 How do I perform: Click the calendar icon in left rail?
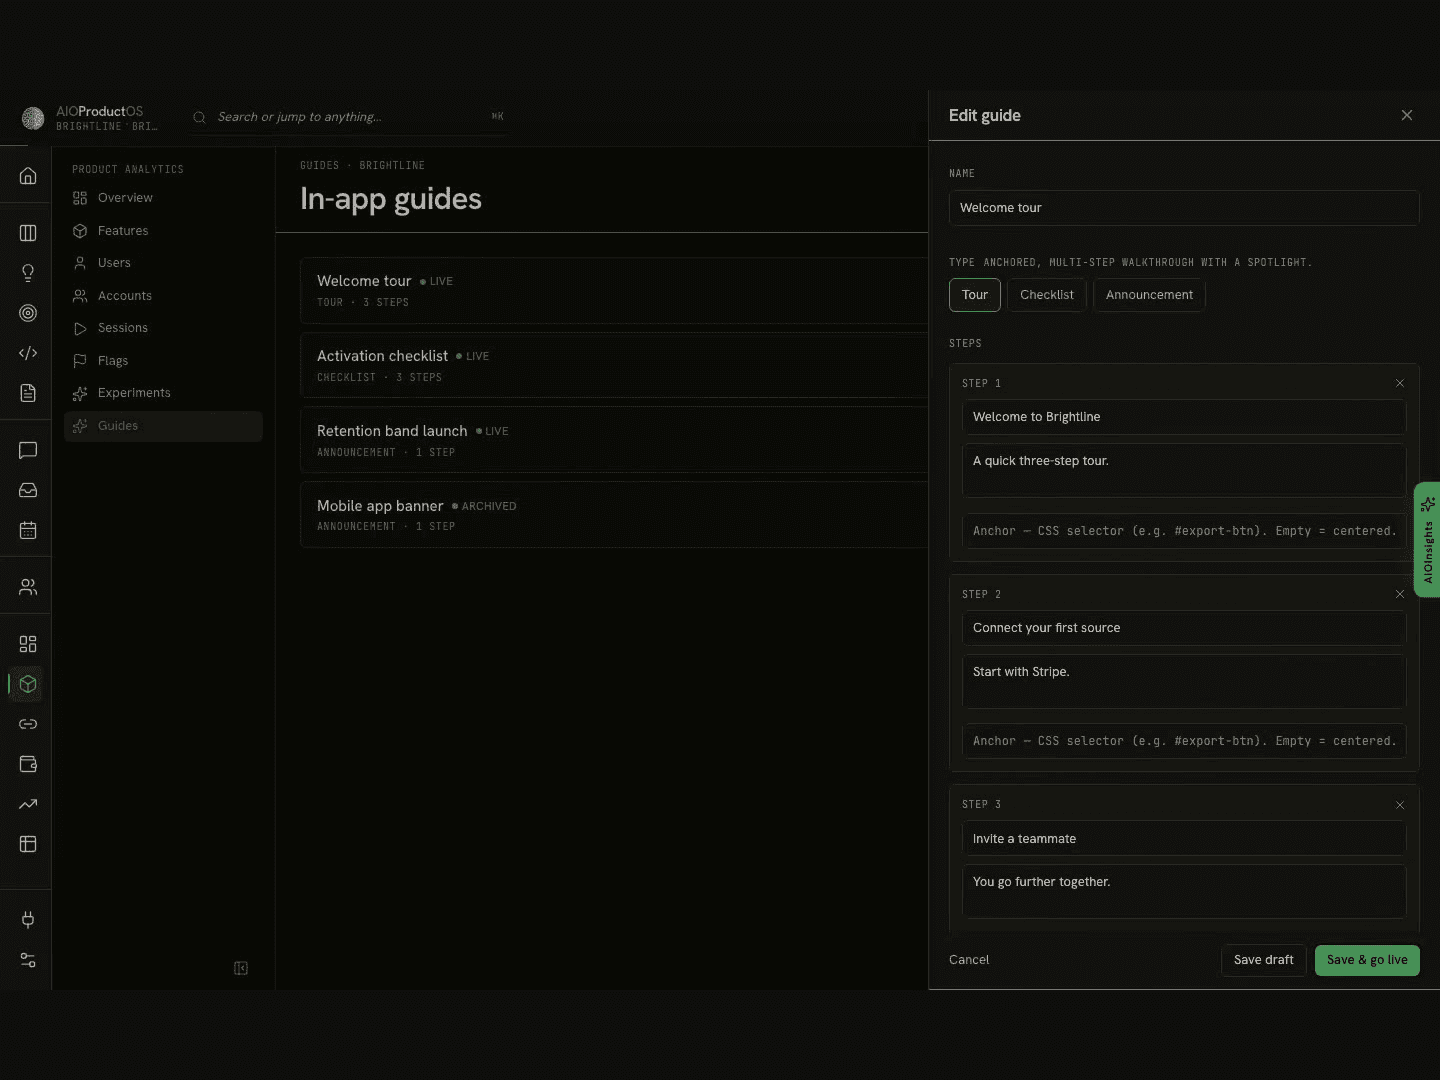click(x=28, y=530)
